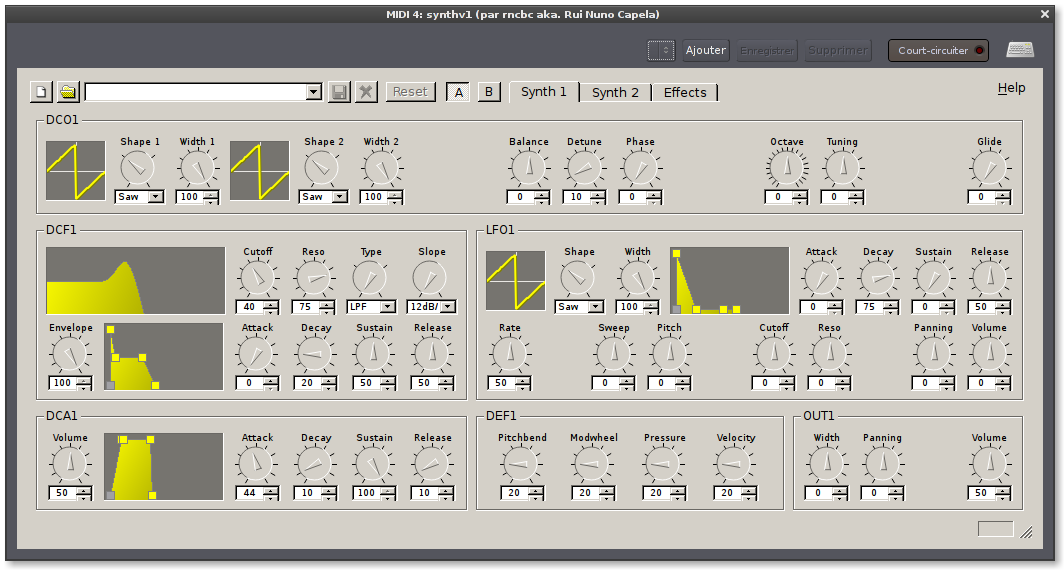Open preset file with folder icon

pos(68,92)
